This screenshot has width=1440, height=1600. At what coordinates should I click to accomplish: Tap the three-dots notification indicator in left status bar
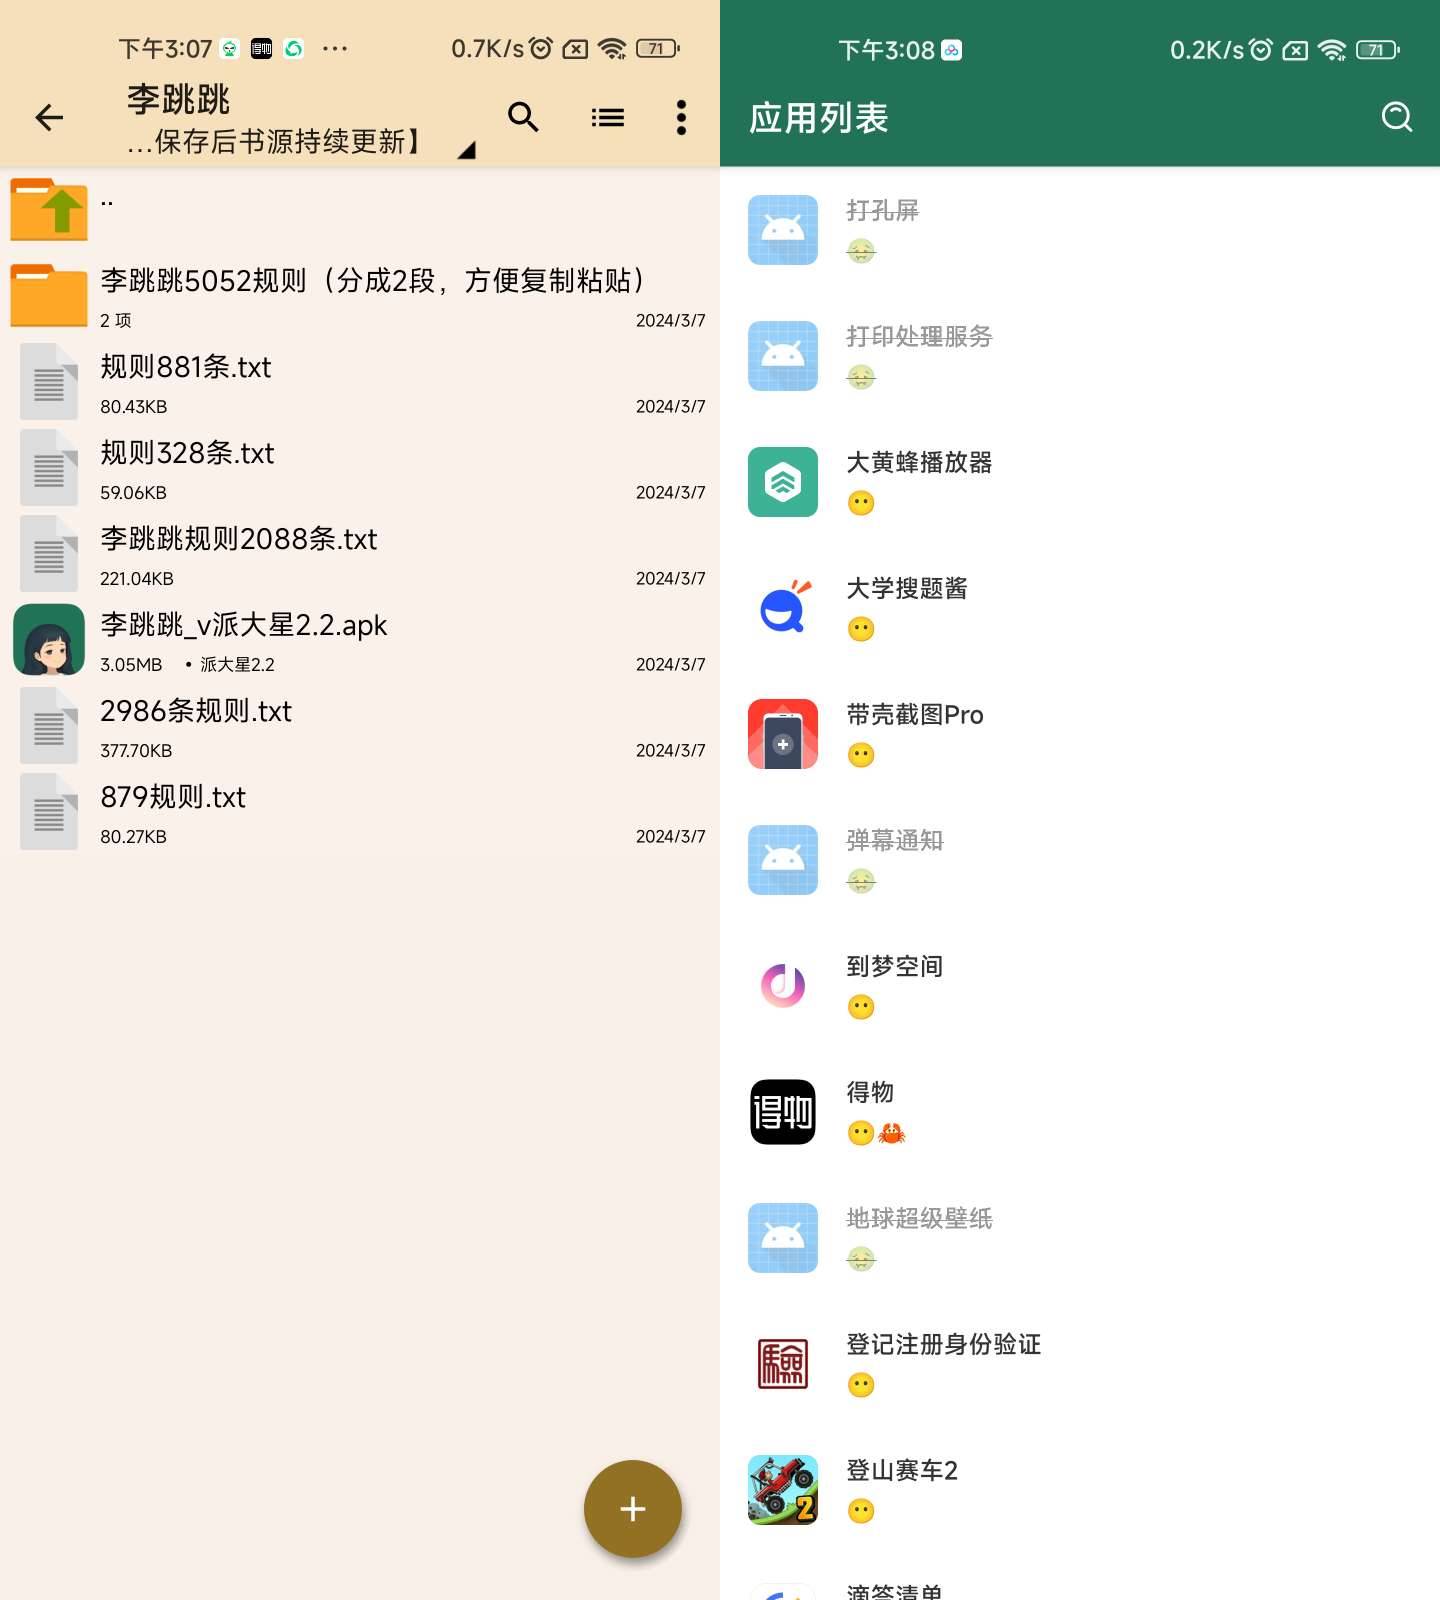[x=335, y=48]
